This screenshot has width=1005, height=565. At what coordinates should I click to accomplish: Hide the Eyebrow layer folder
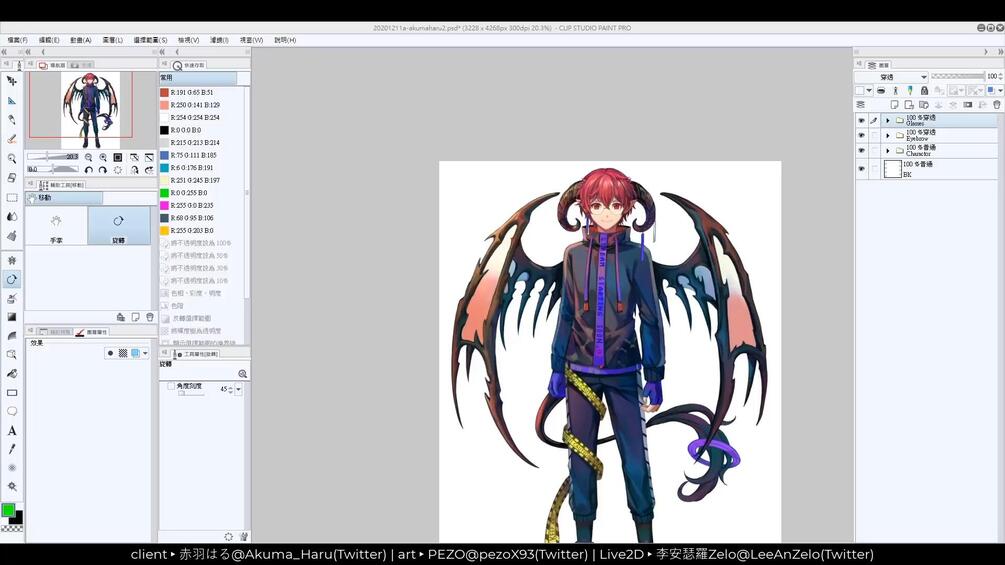click(x=861, y=135)
